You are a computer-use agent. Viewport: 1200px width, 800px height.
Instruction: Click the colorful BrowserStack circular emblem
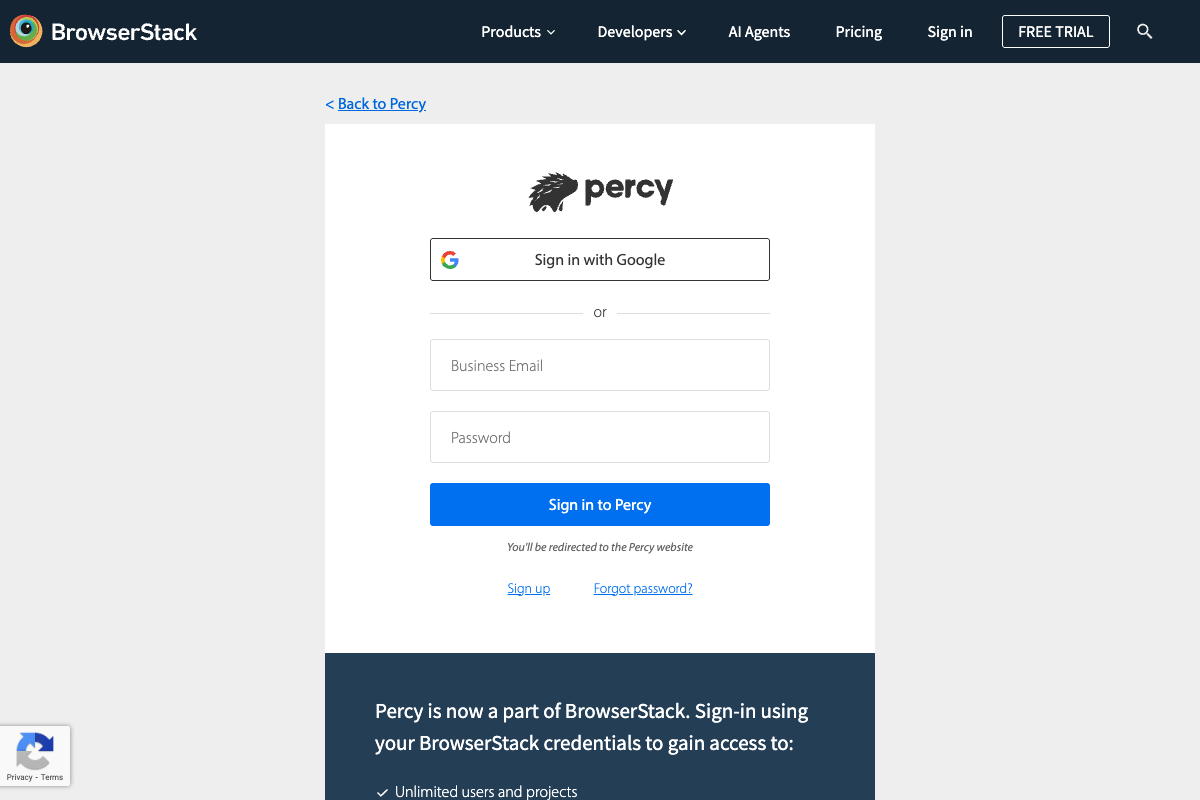25,31
